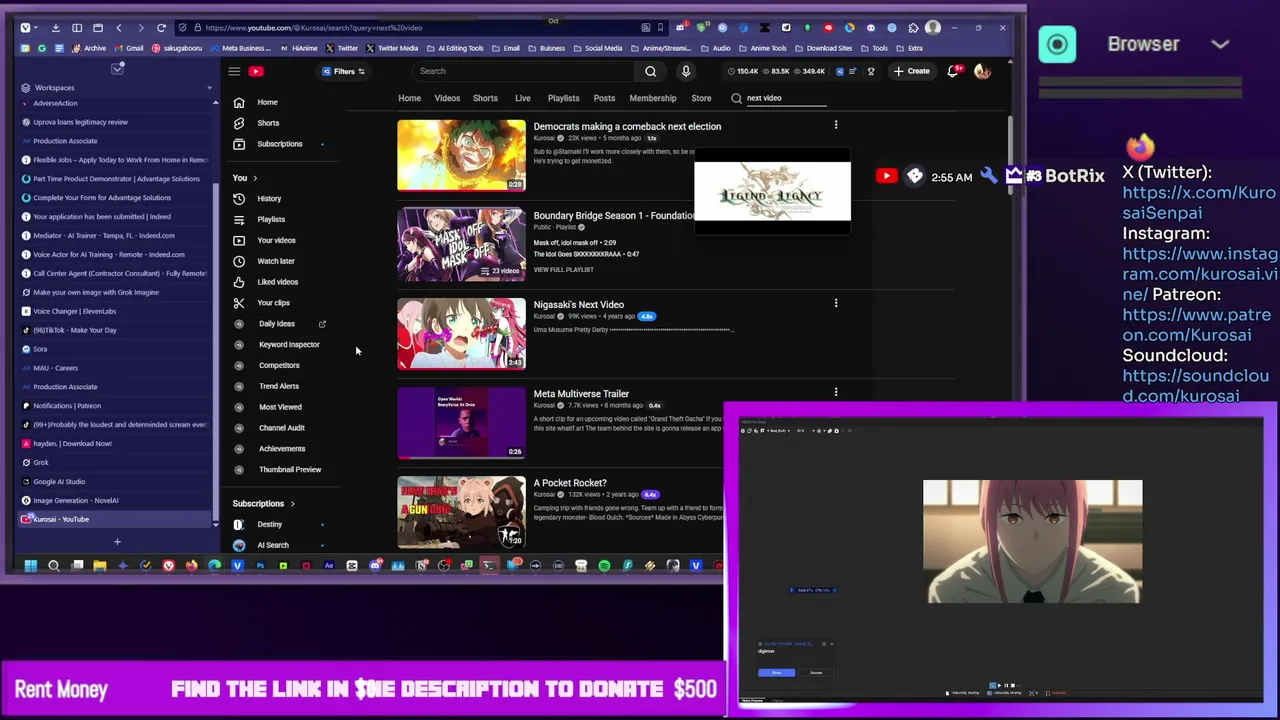Open the 'Download Sites' bookmark folder
Image resolution: width=1280 pixels, height=720 pixels.
pos(825,48)
